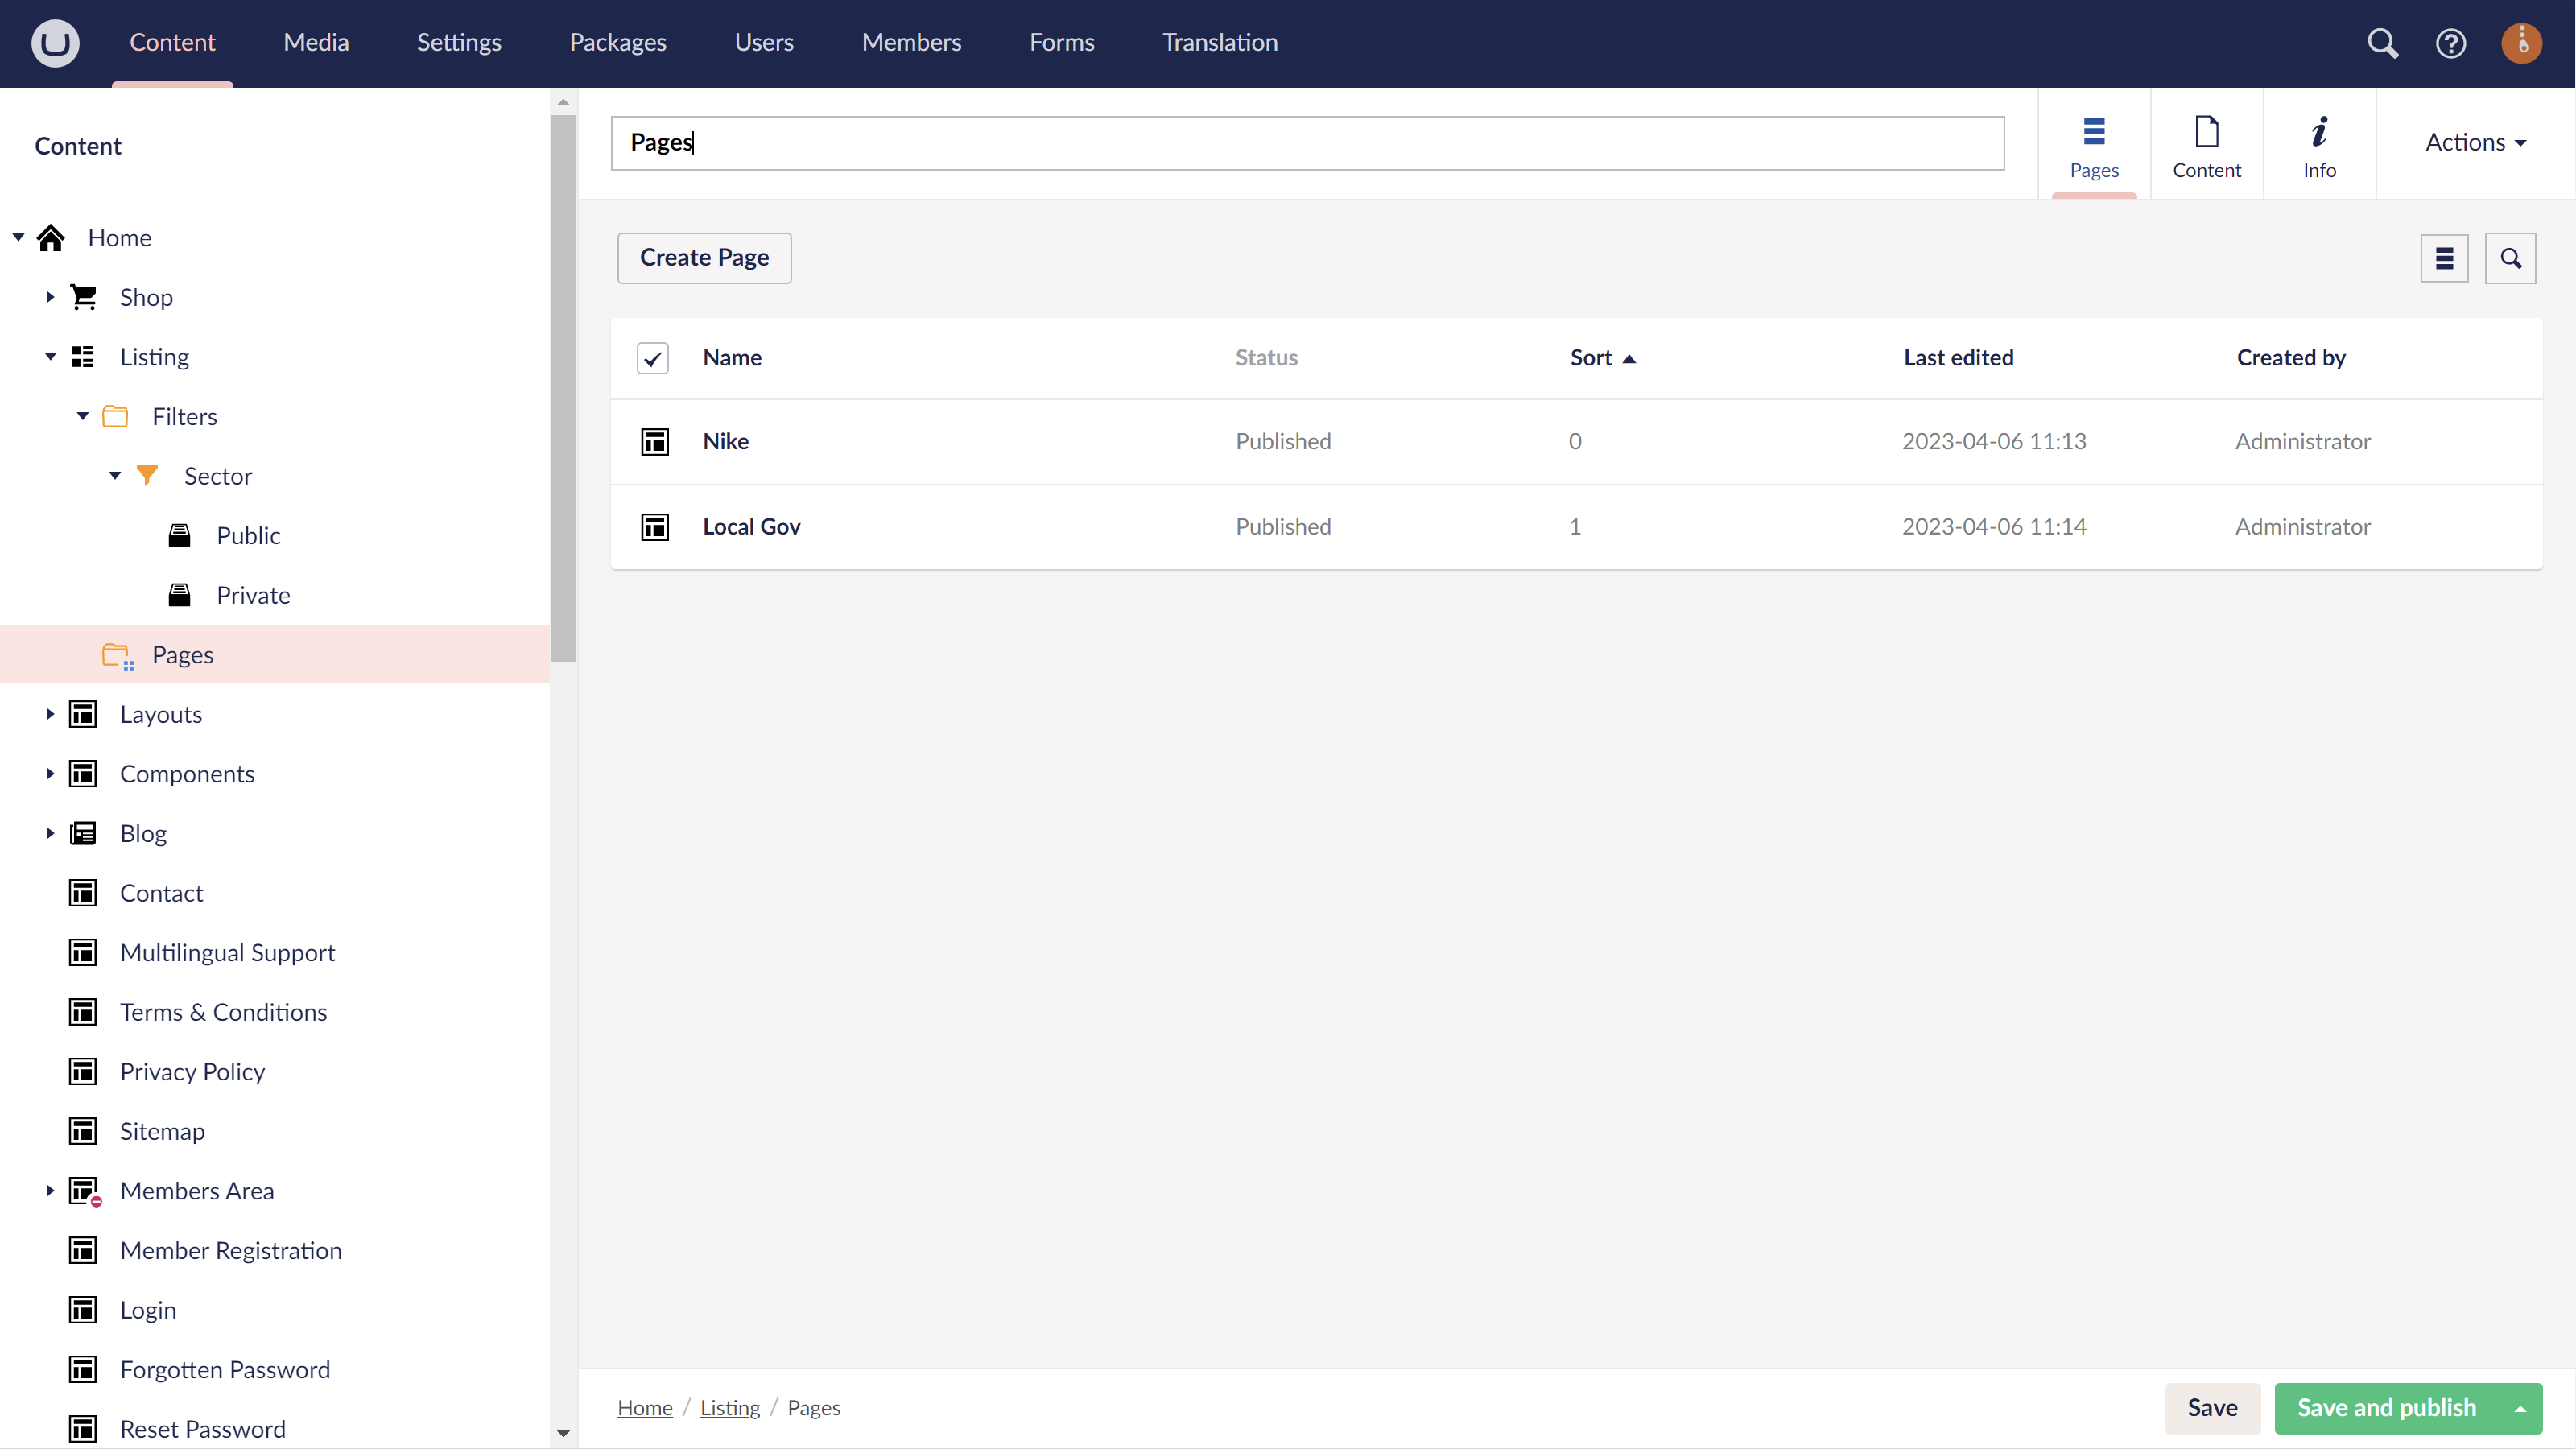Viewport: 2576px width, 1449px height.
Task: Click the Create Page button
Action: coord(704,258)
